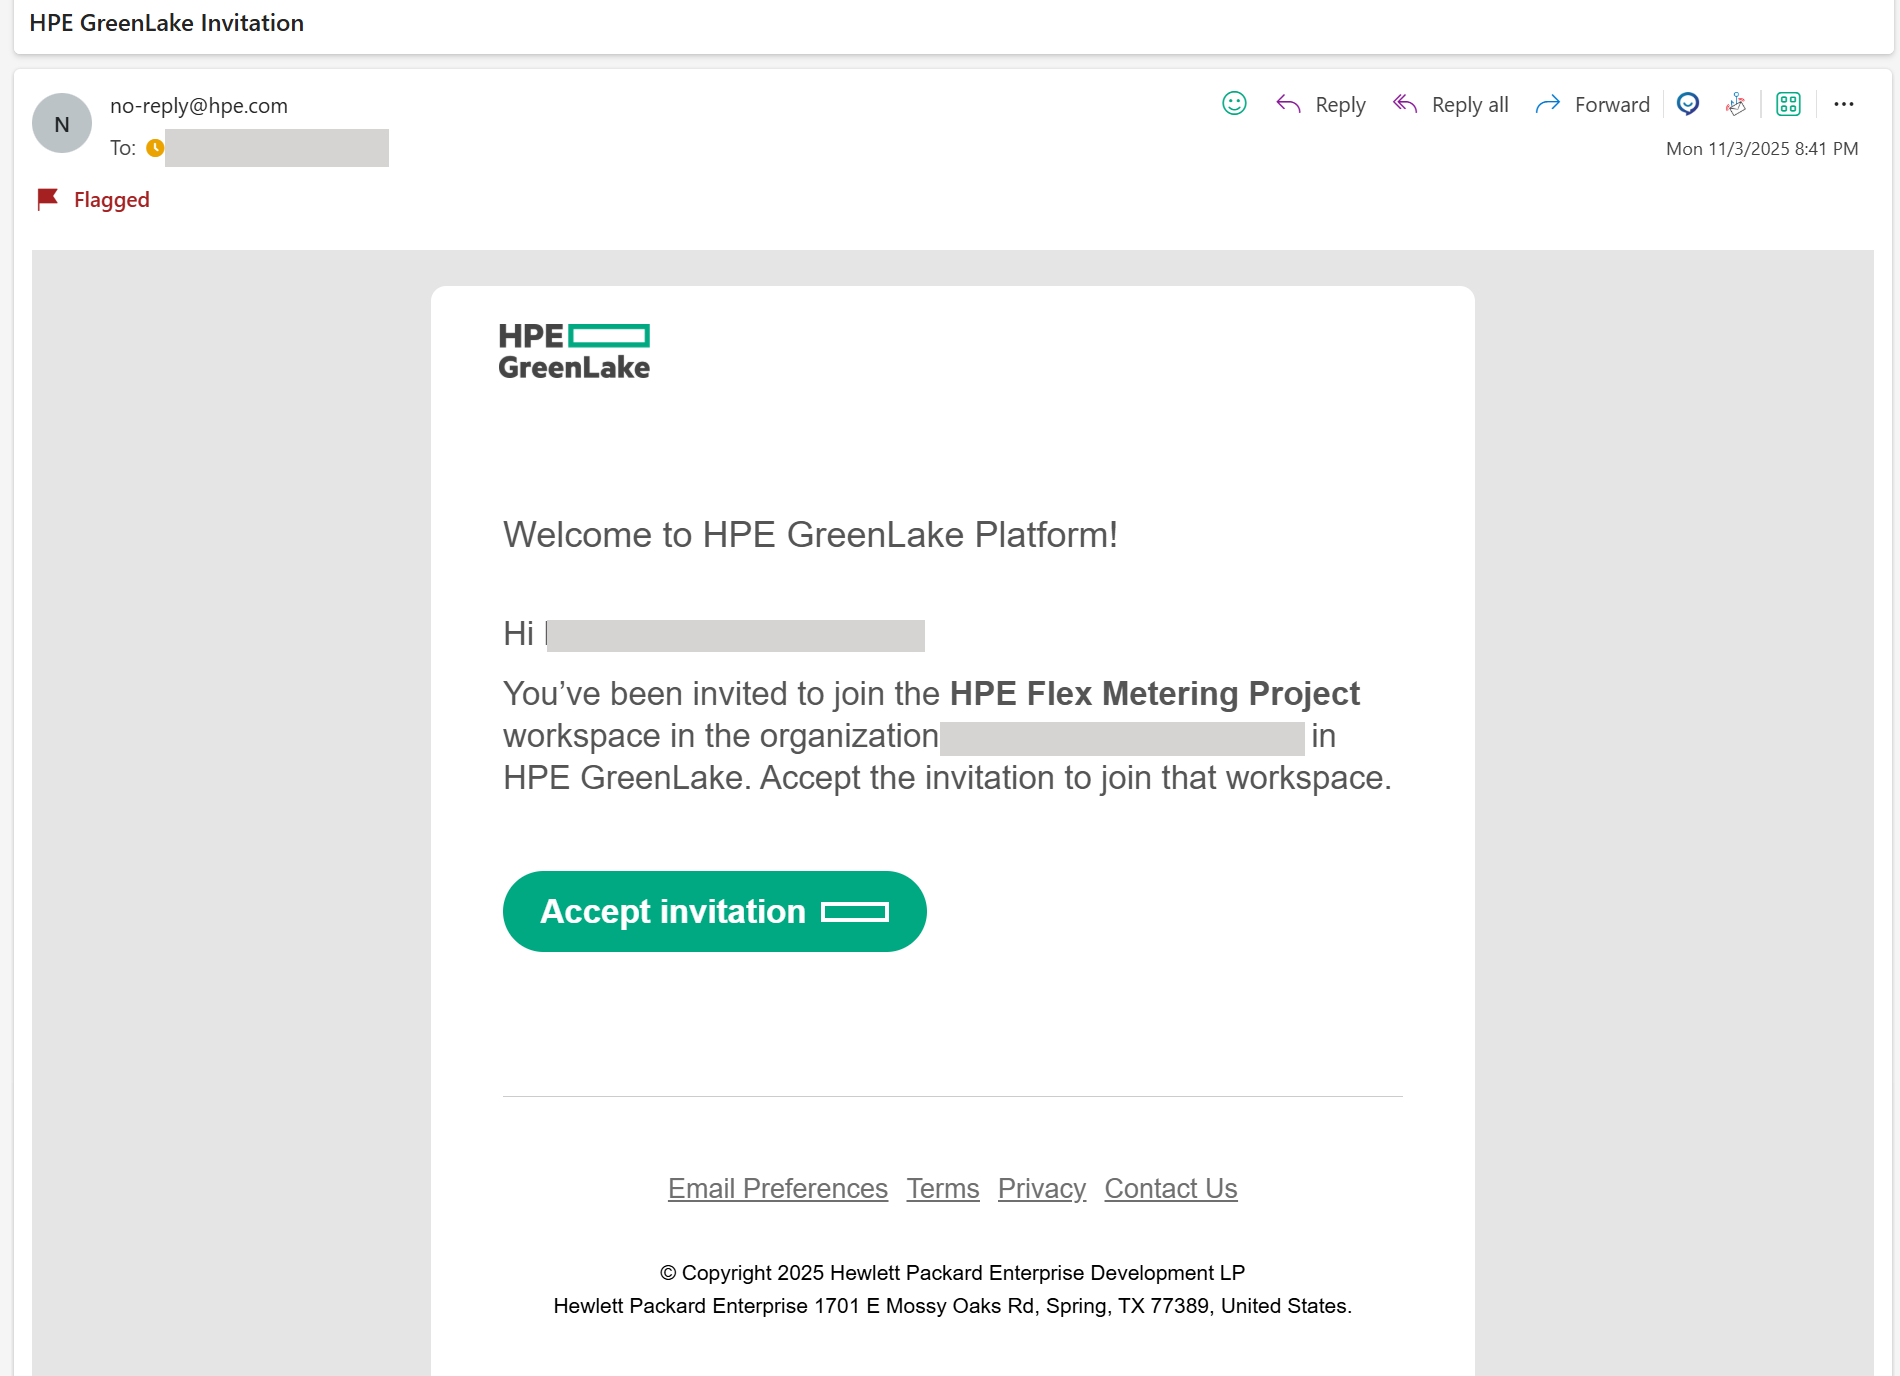Click the copyright 2025 Hewlett Packard line
The width and height of the screenshot is (1900, 1376).
tap(952, 1273)
